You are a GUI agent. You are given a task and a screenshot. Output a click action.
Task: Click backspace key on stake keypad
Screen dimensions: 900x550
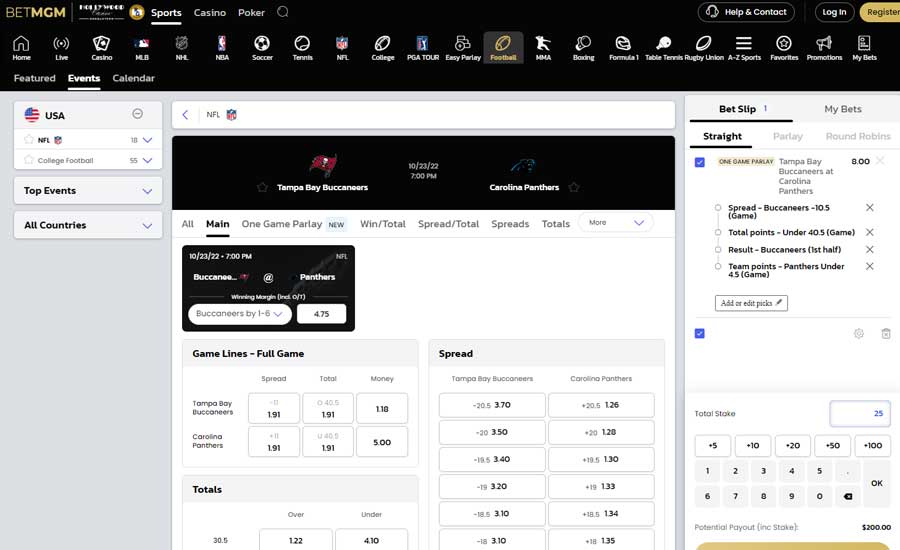pos(847,497)
